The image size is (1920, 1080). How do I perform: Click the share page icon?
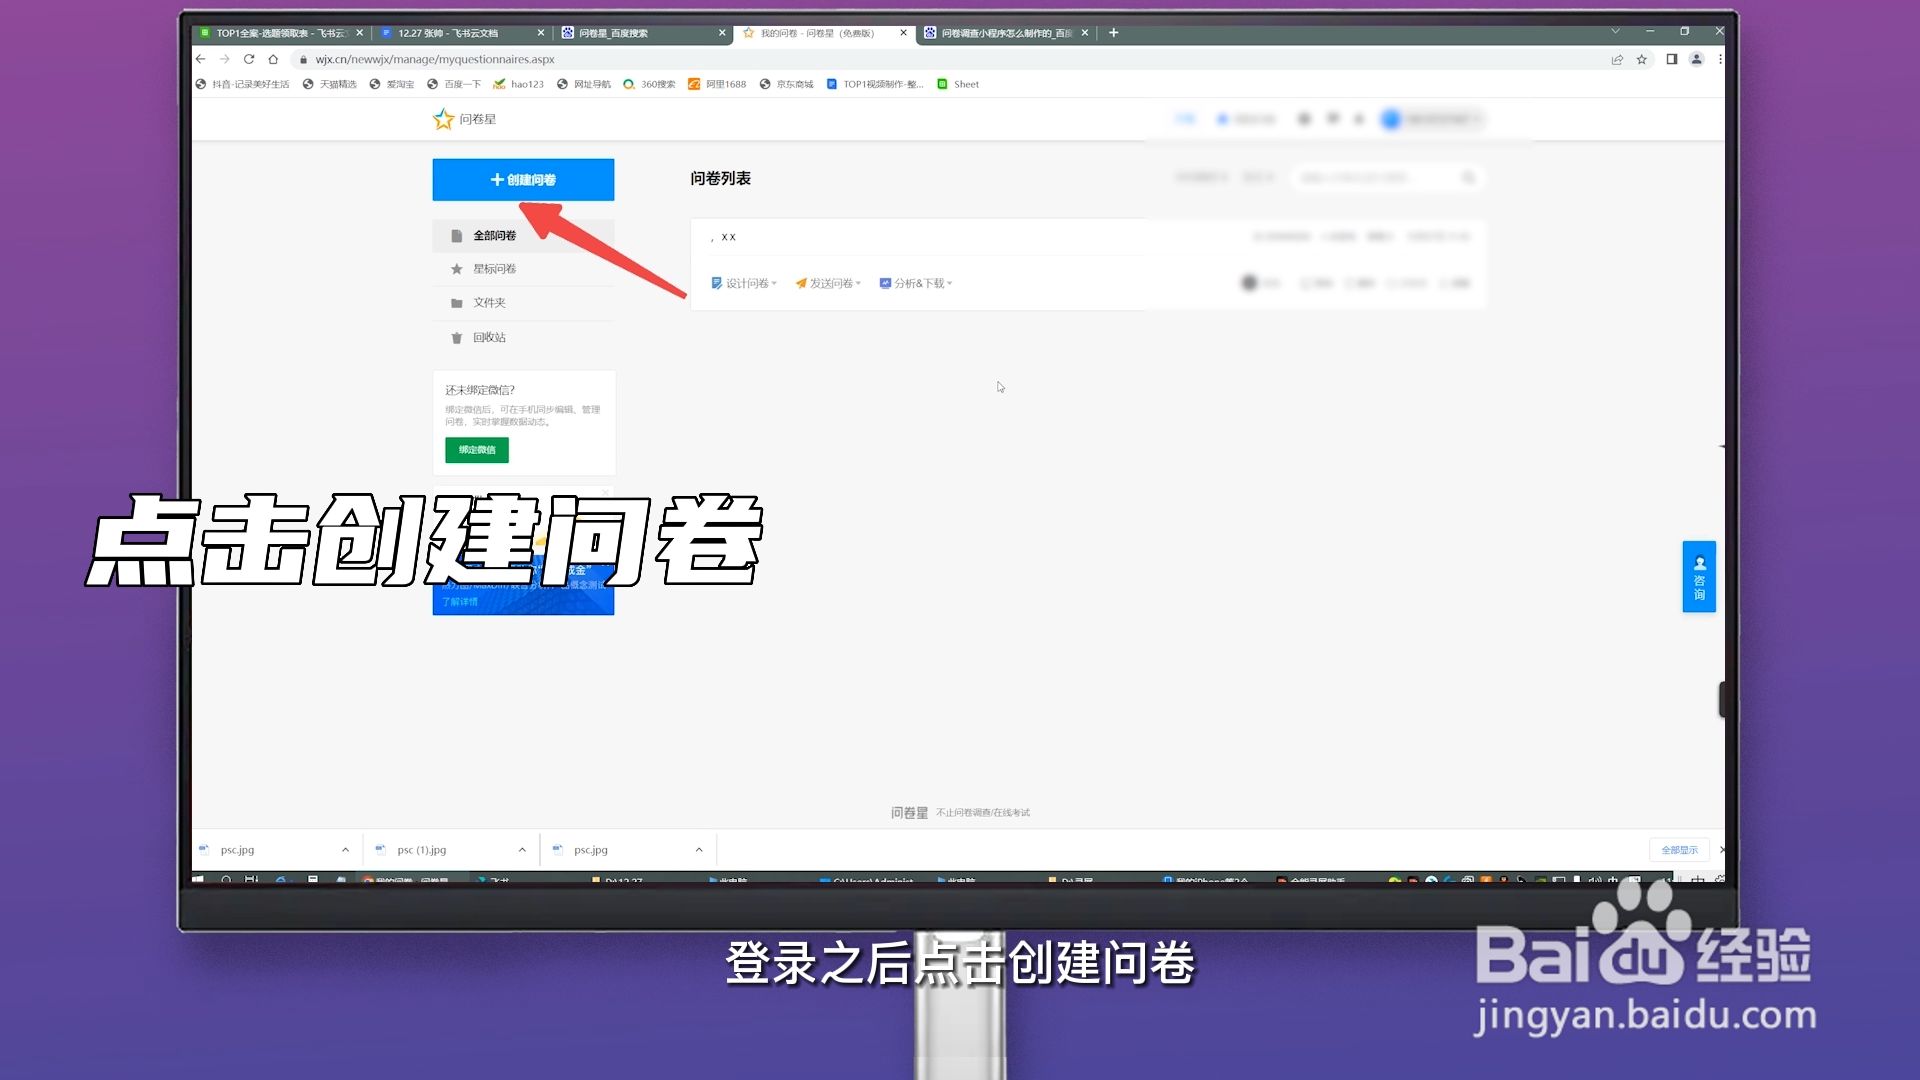(x=1617, y=59)
